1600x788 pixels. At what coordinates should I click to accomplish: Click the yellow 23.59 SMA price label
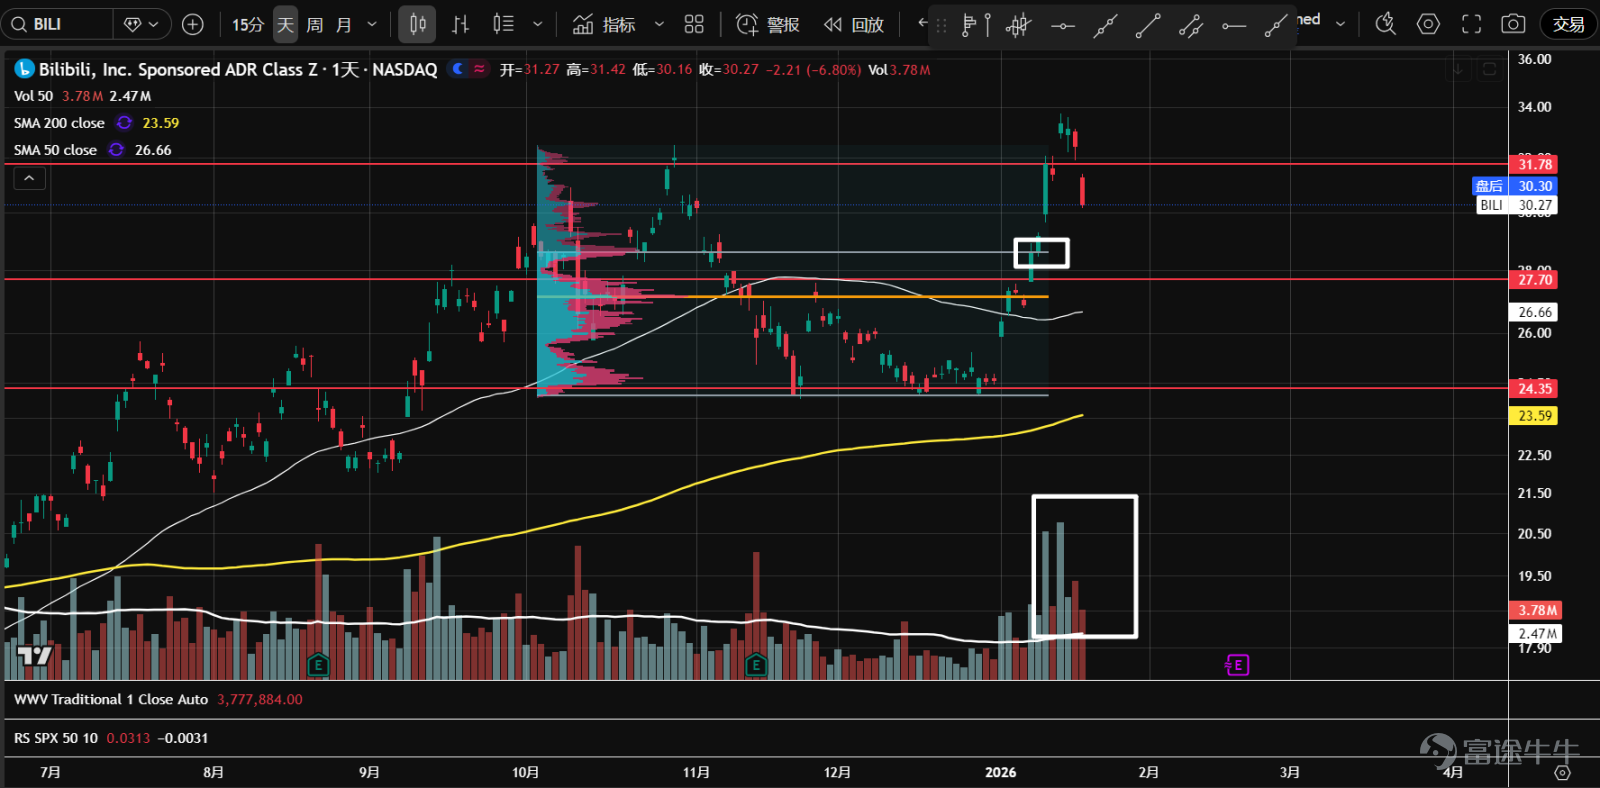(x=1534, y=416)
